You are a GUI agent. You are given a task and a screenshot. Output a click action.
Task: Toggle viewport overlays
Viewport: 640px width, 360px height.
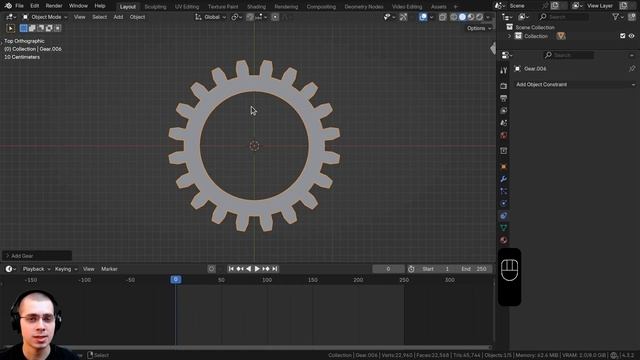[x=423, y=17]
